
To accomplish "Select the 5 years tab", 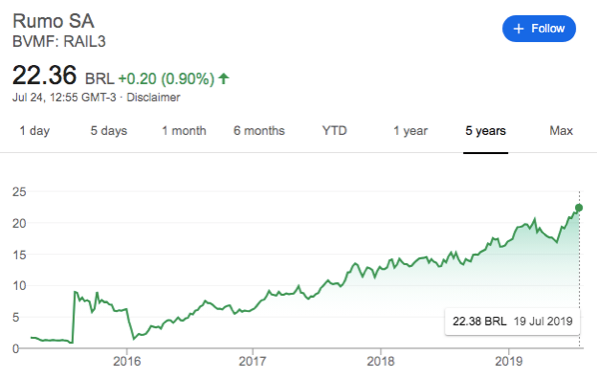I will coord(485,131).
